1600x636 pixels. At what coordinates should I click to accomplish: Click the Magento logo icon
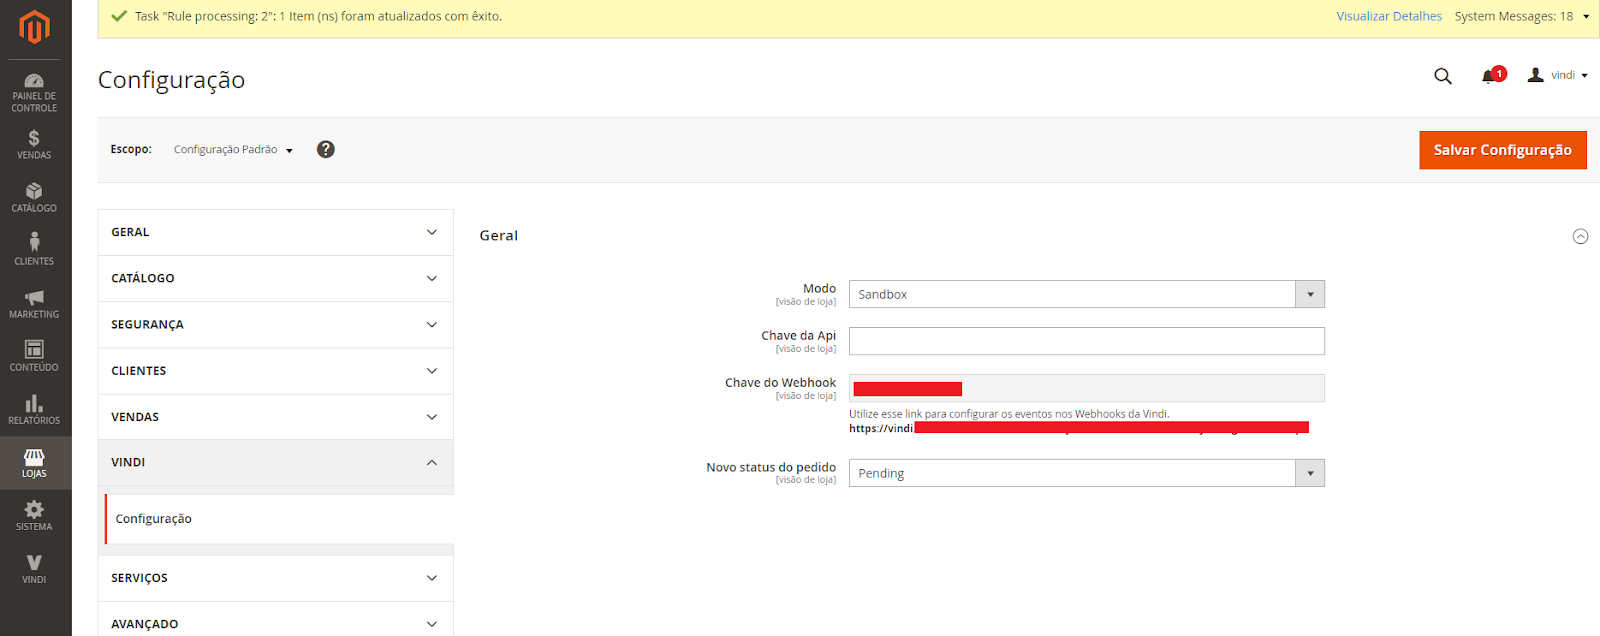click(35, 27)
